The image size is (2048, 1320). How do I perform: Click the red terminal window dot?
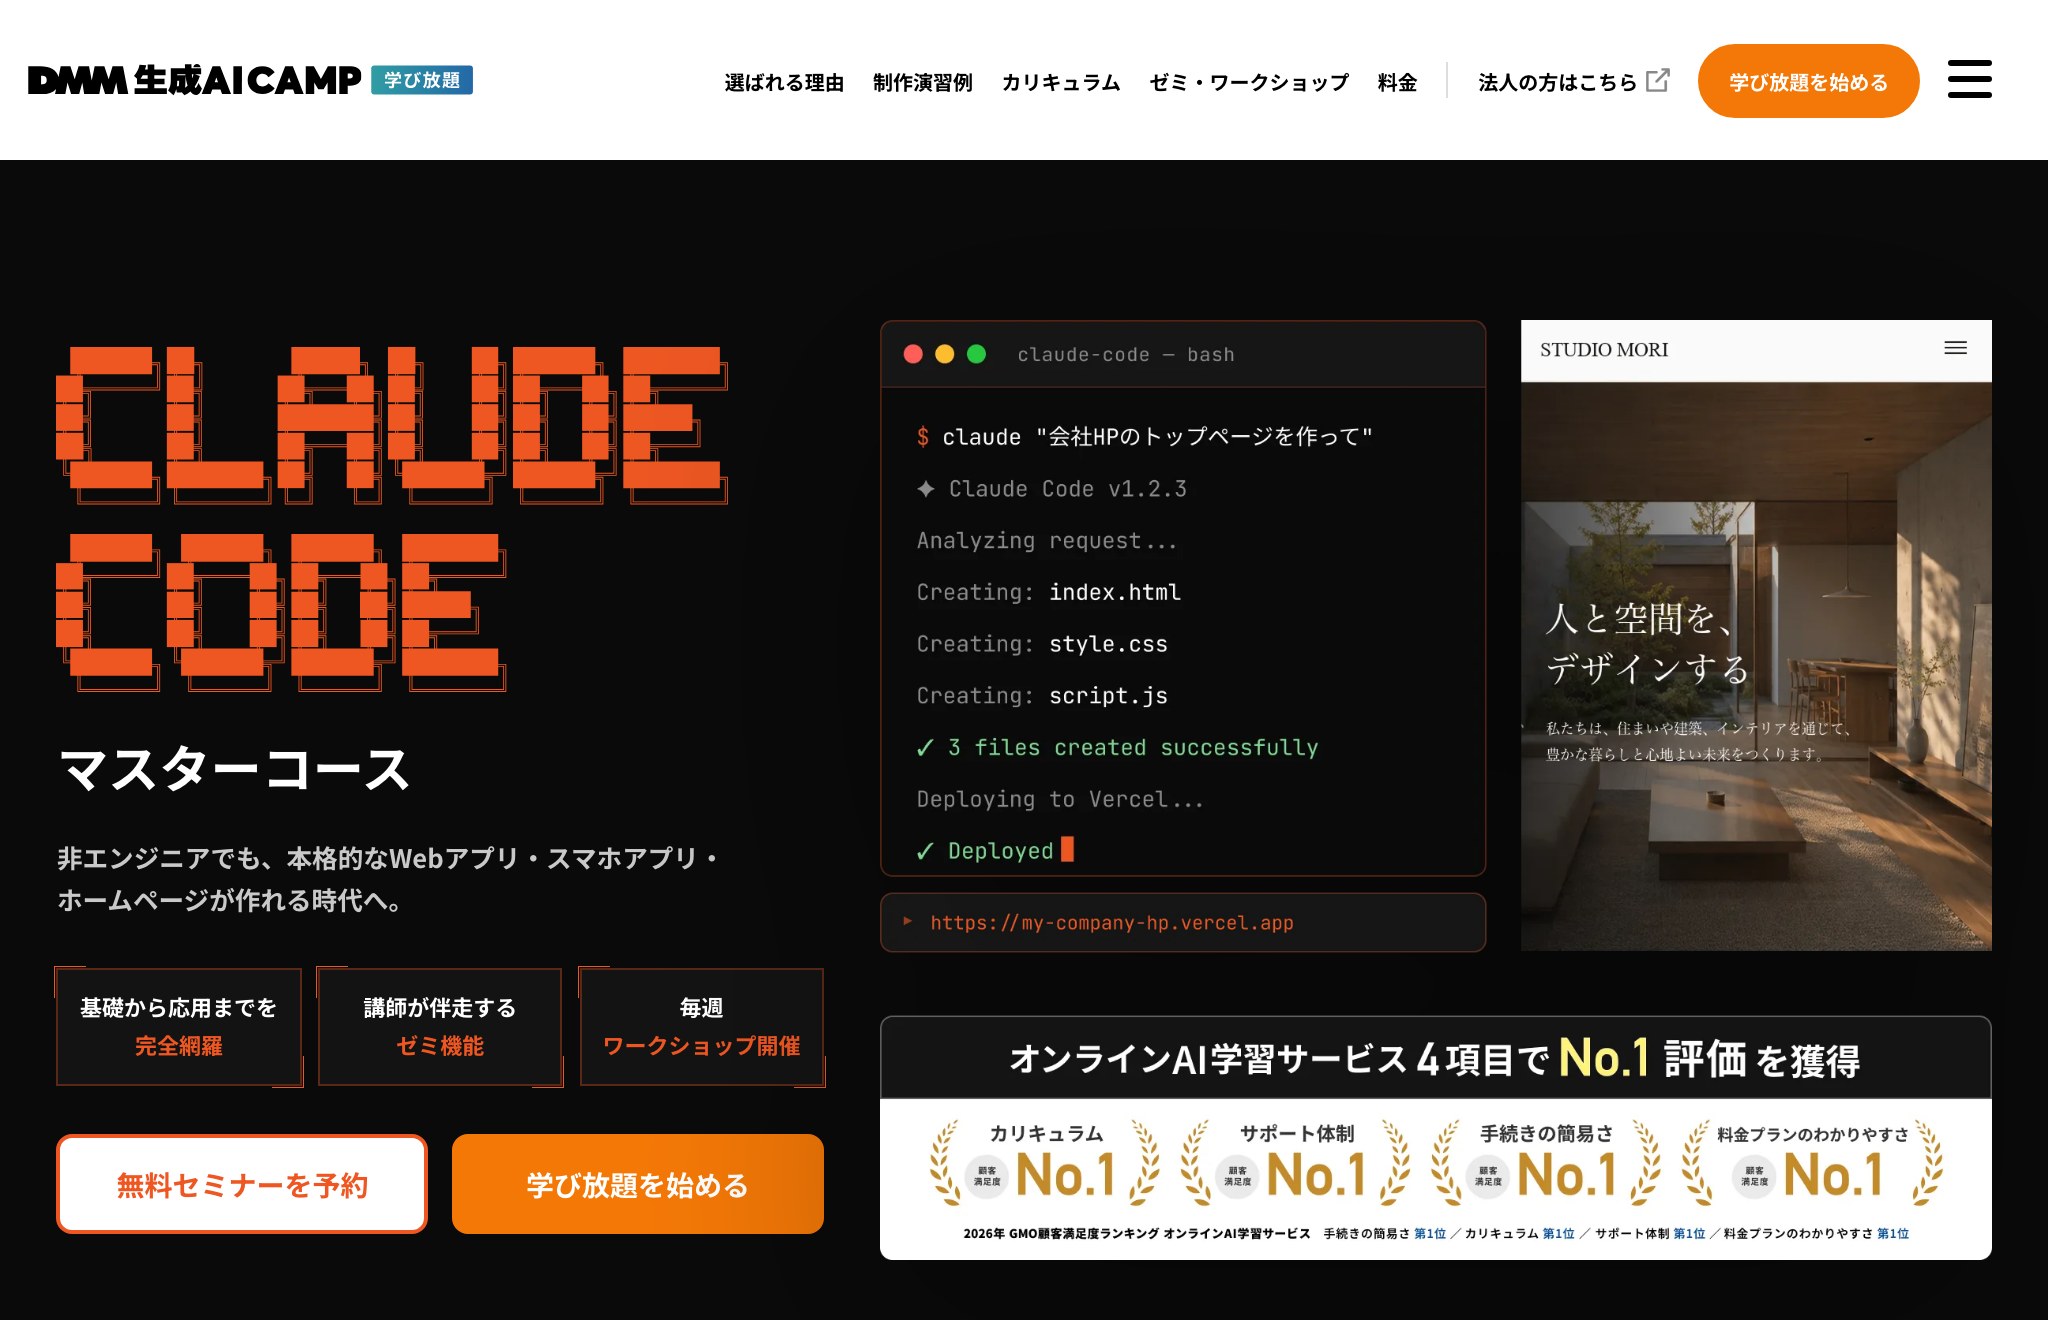[x=913, y=354]
